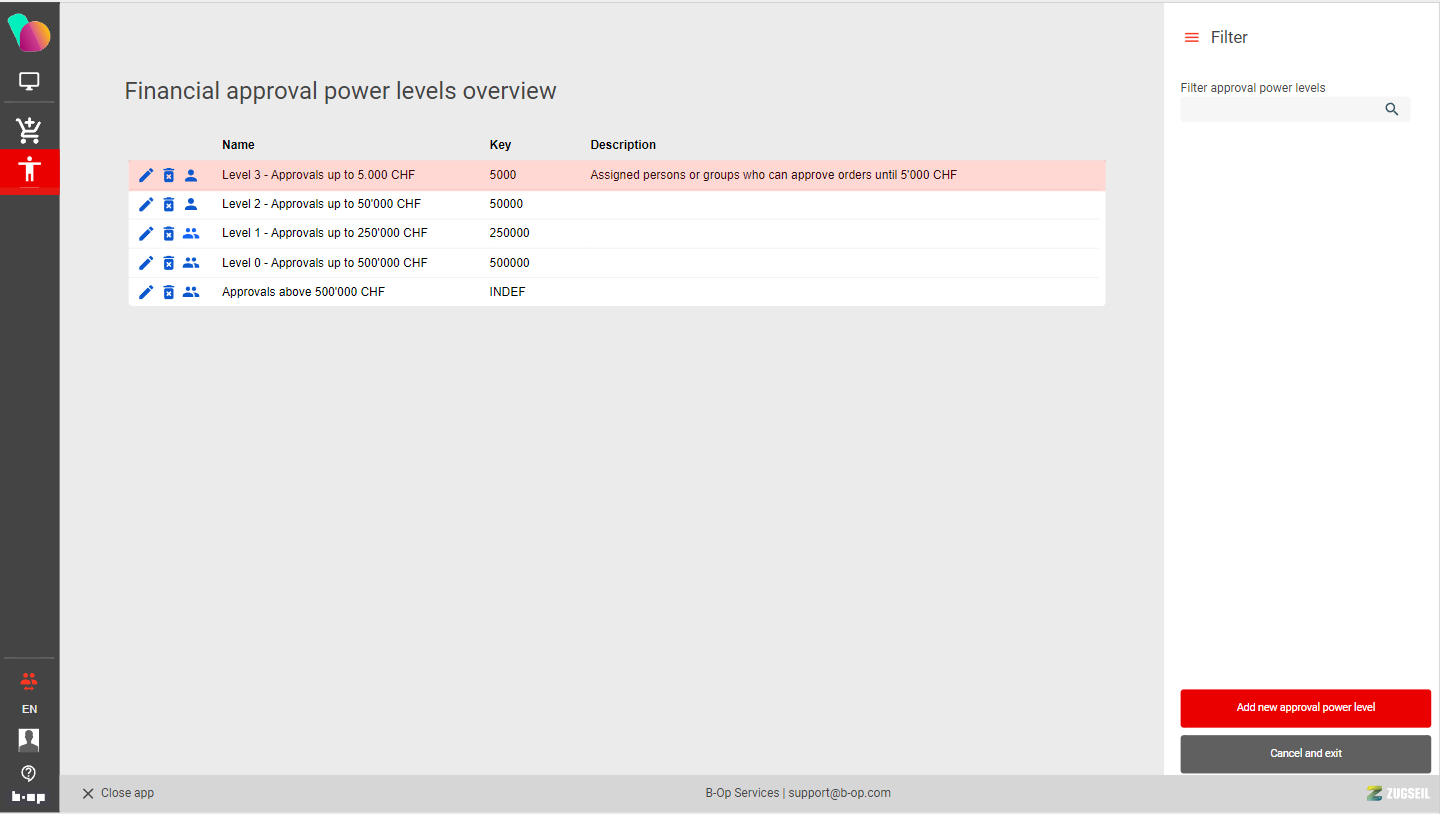Image resolution: width=1440 pixels, height=814 pixels.
Task: Open the user profile avatar
Action: pos(29,740)
